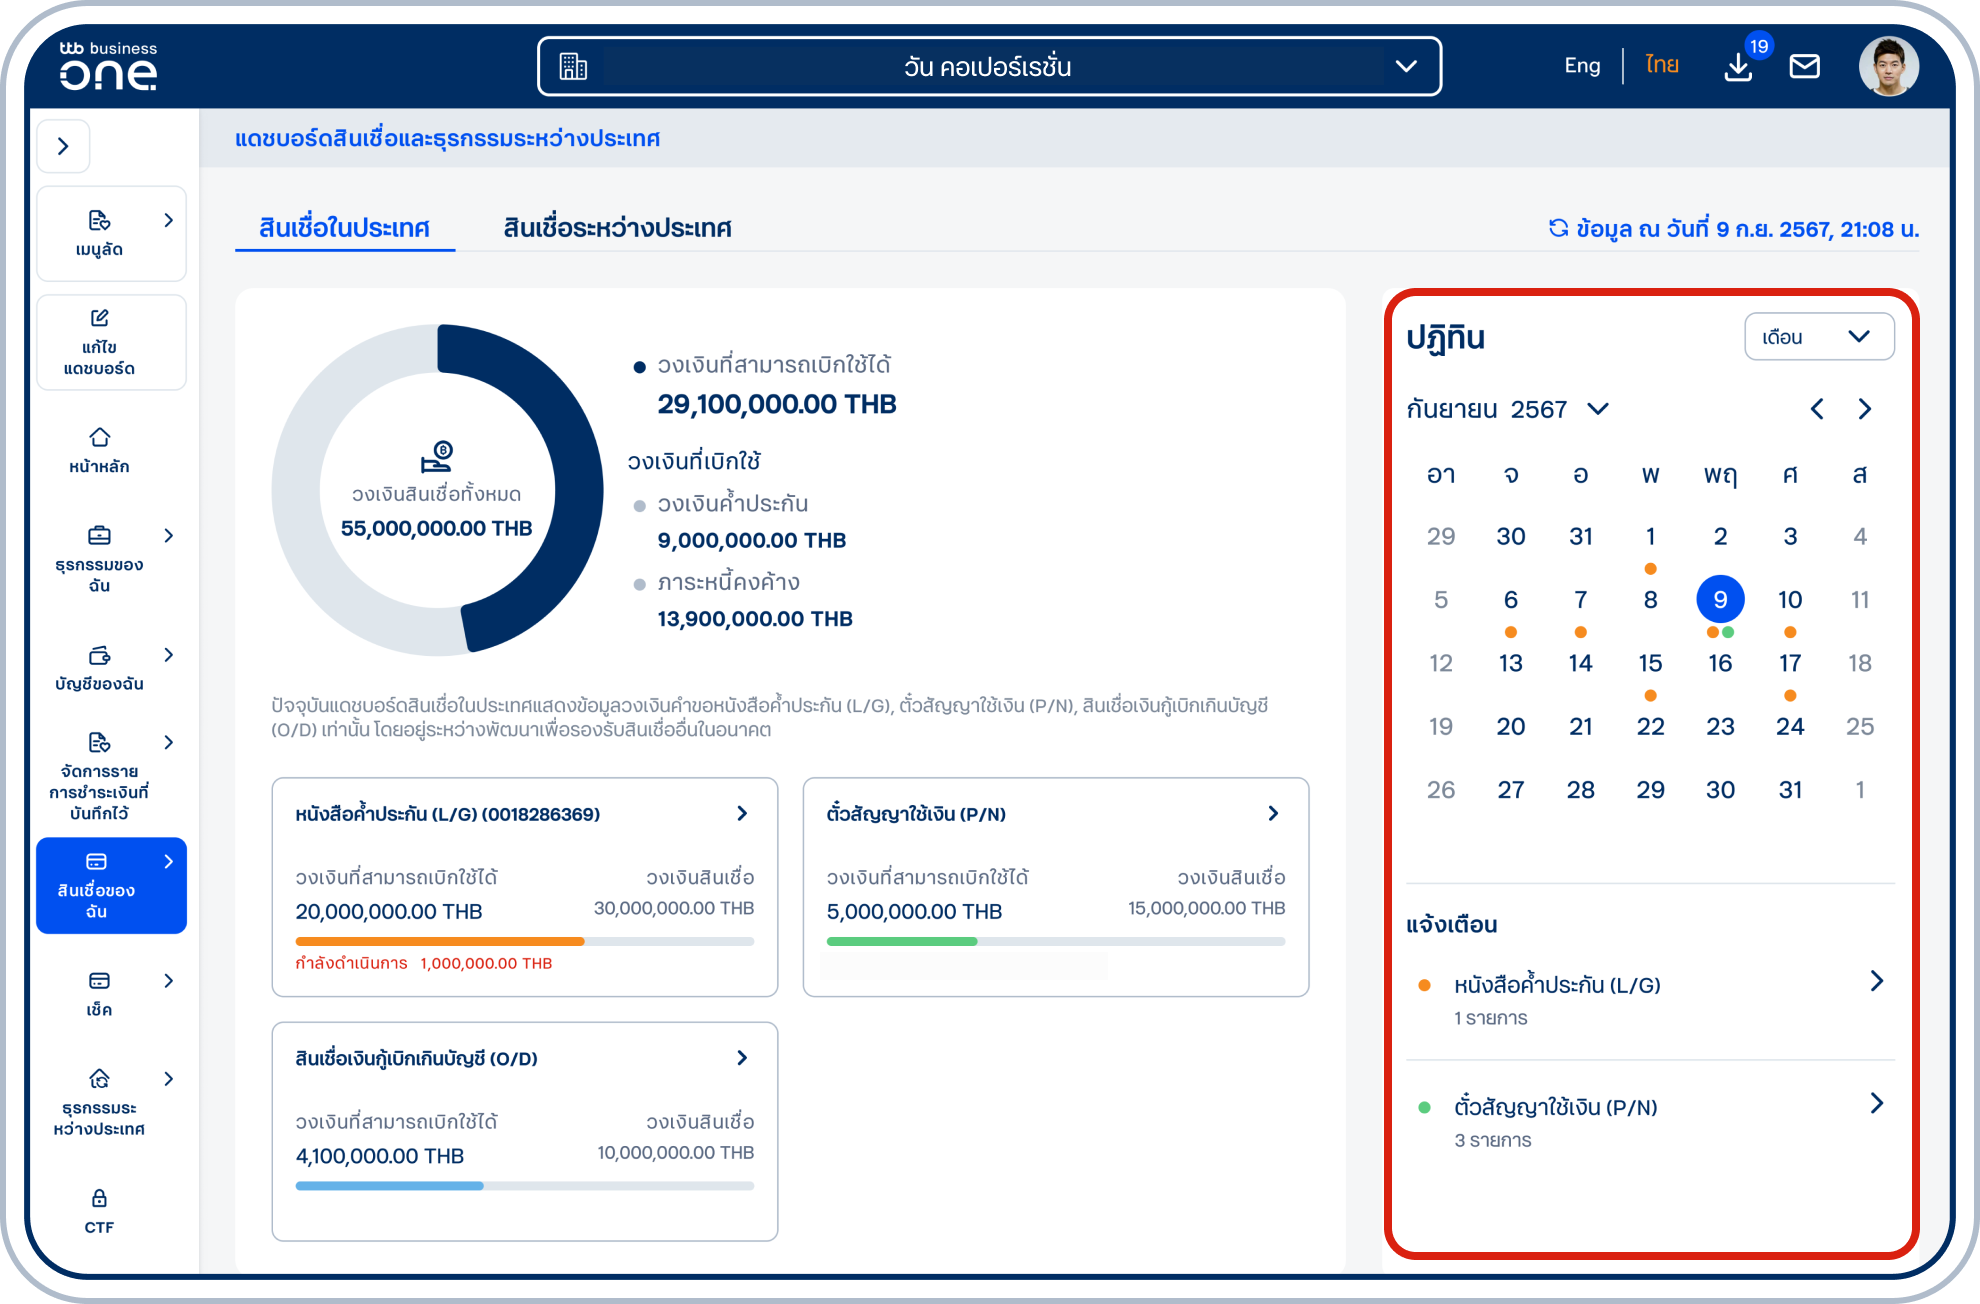Open the company selector dropdown
1980x1304 pixels.
pyautogui.click(x=989, y=67)
